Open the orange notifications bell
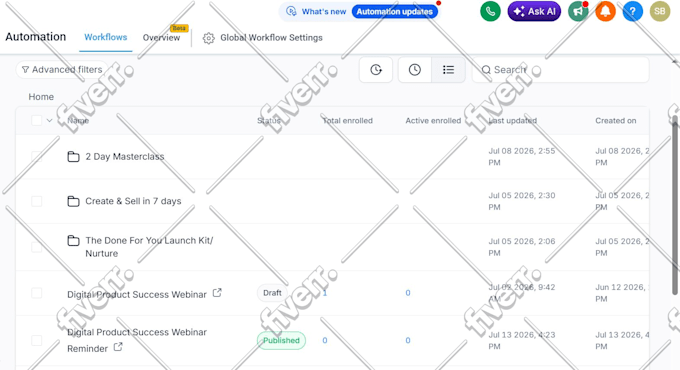The image size is (680, 370). click(x=605, y=11)
